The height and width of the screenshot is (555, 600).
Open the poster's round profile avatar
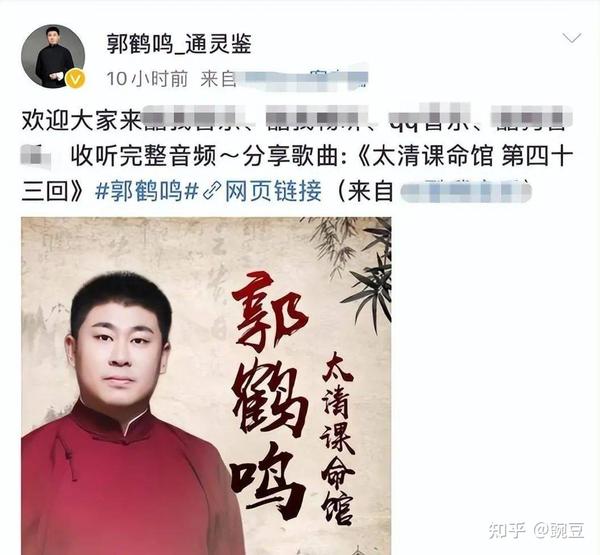pos(53,57)
